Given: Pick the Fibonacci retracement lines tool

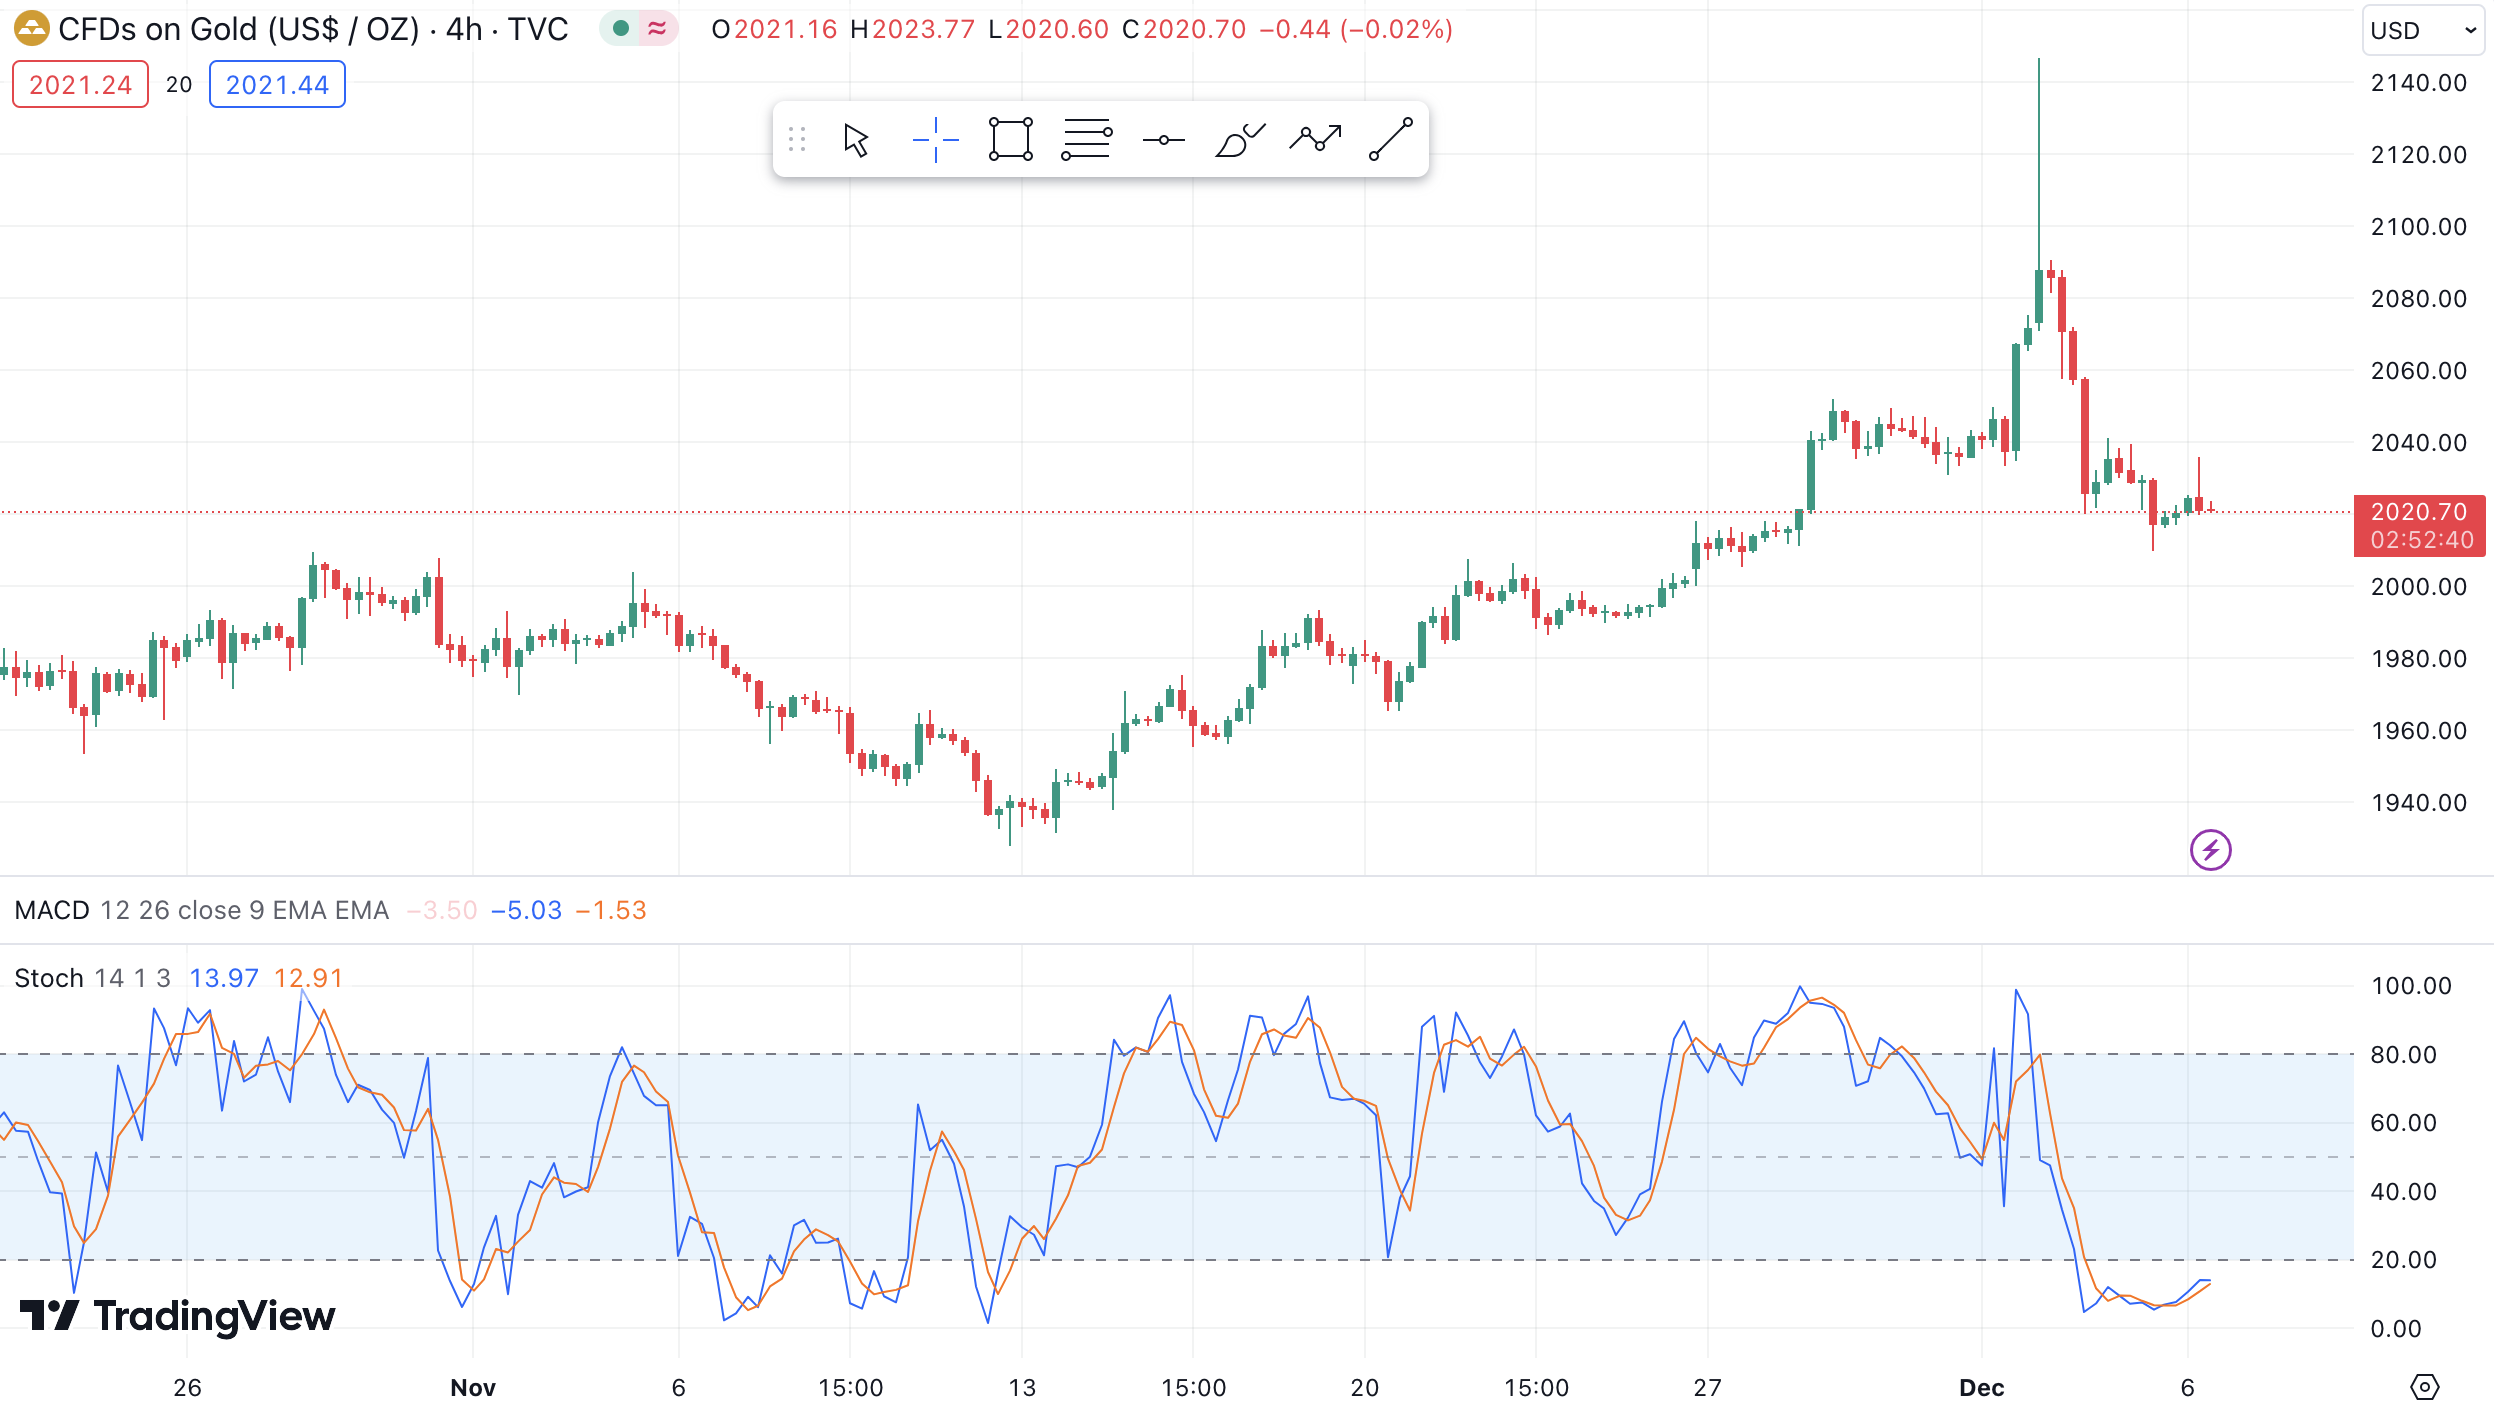Looking at the screenshot, I should click(x=1087, y=140).
